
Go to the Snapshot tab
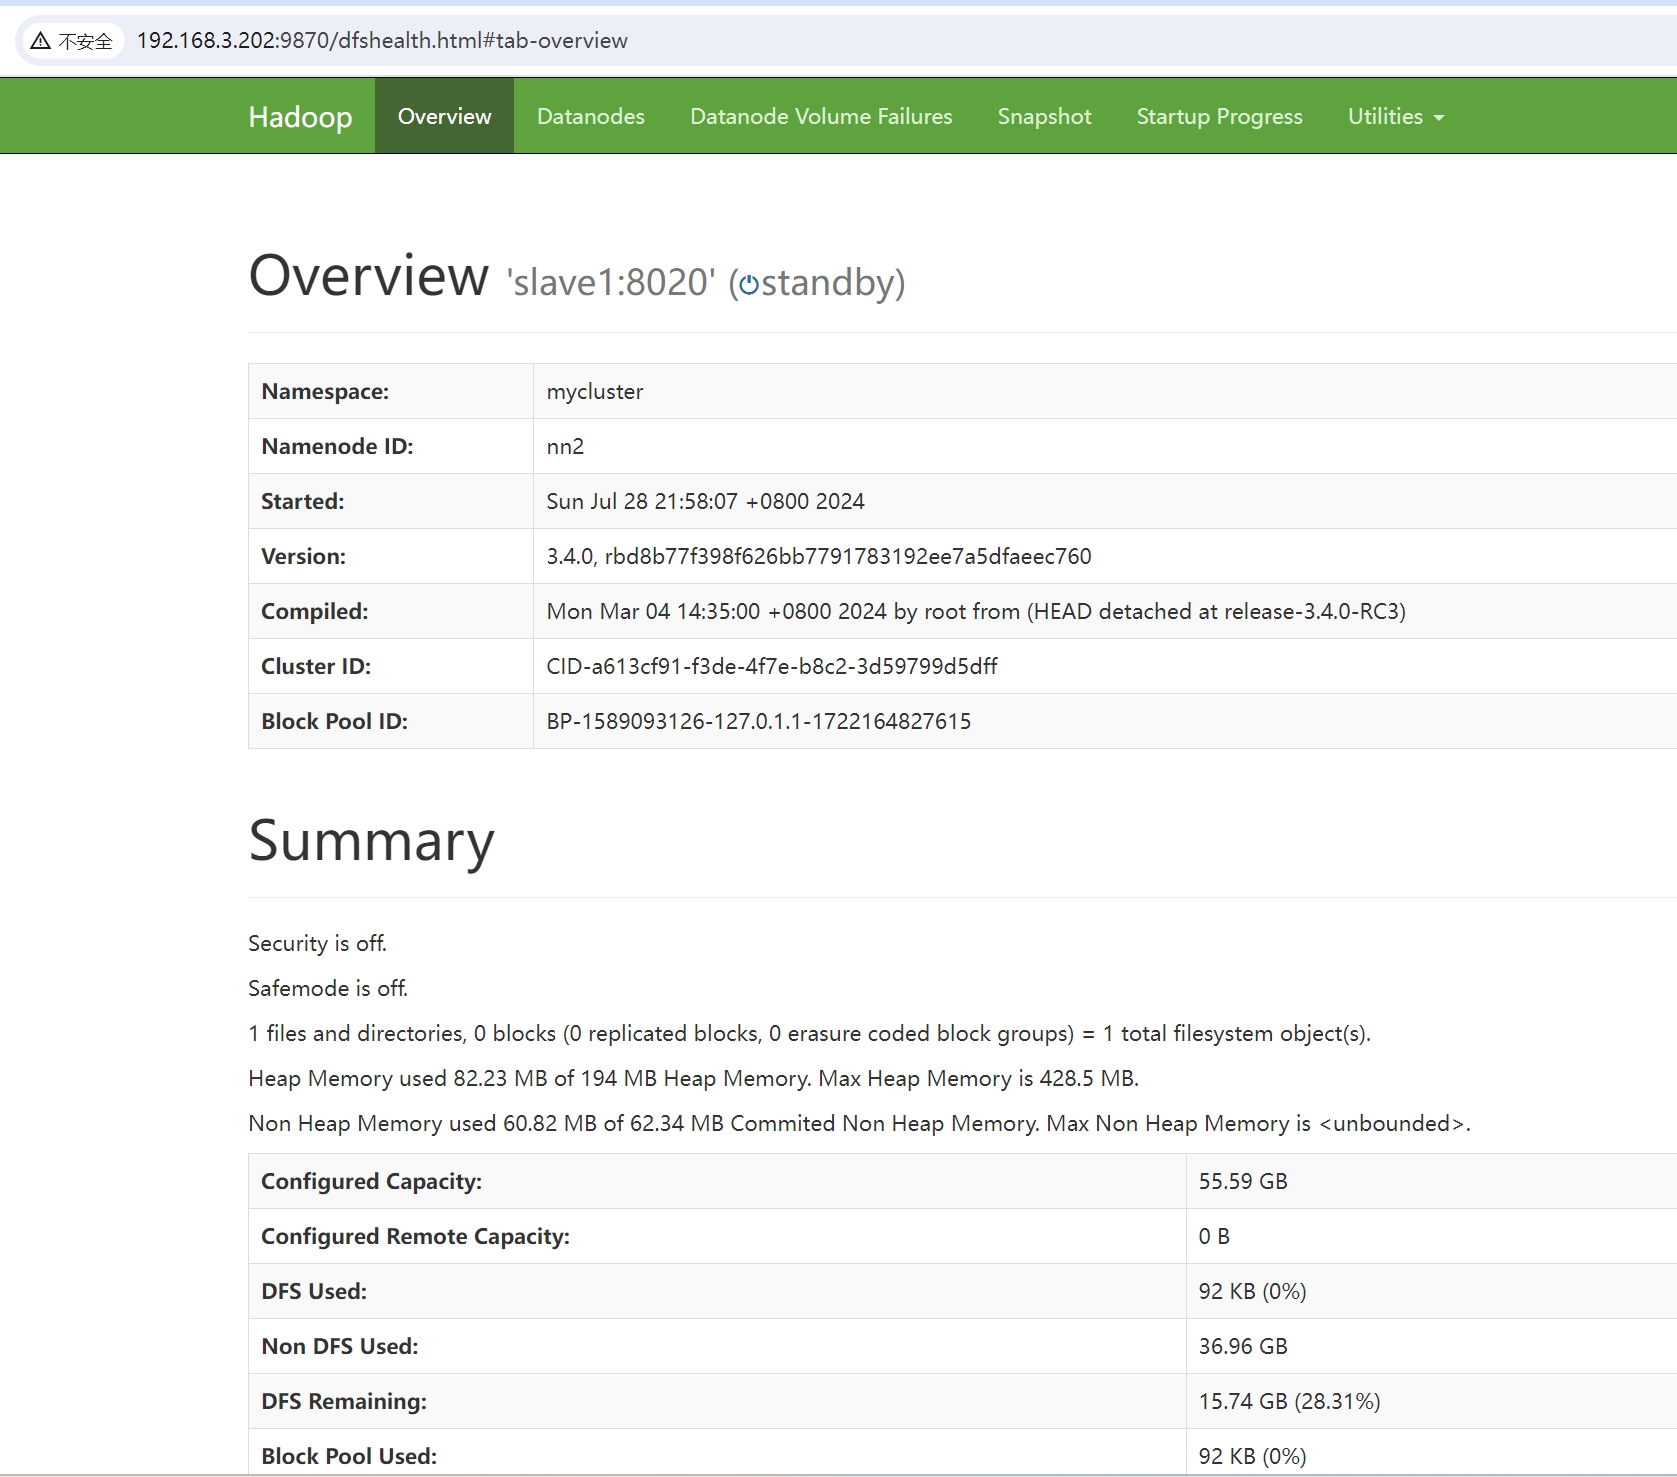1044,116
